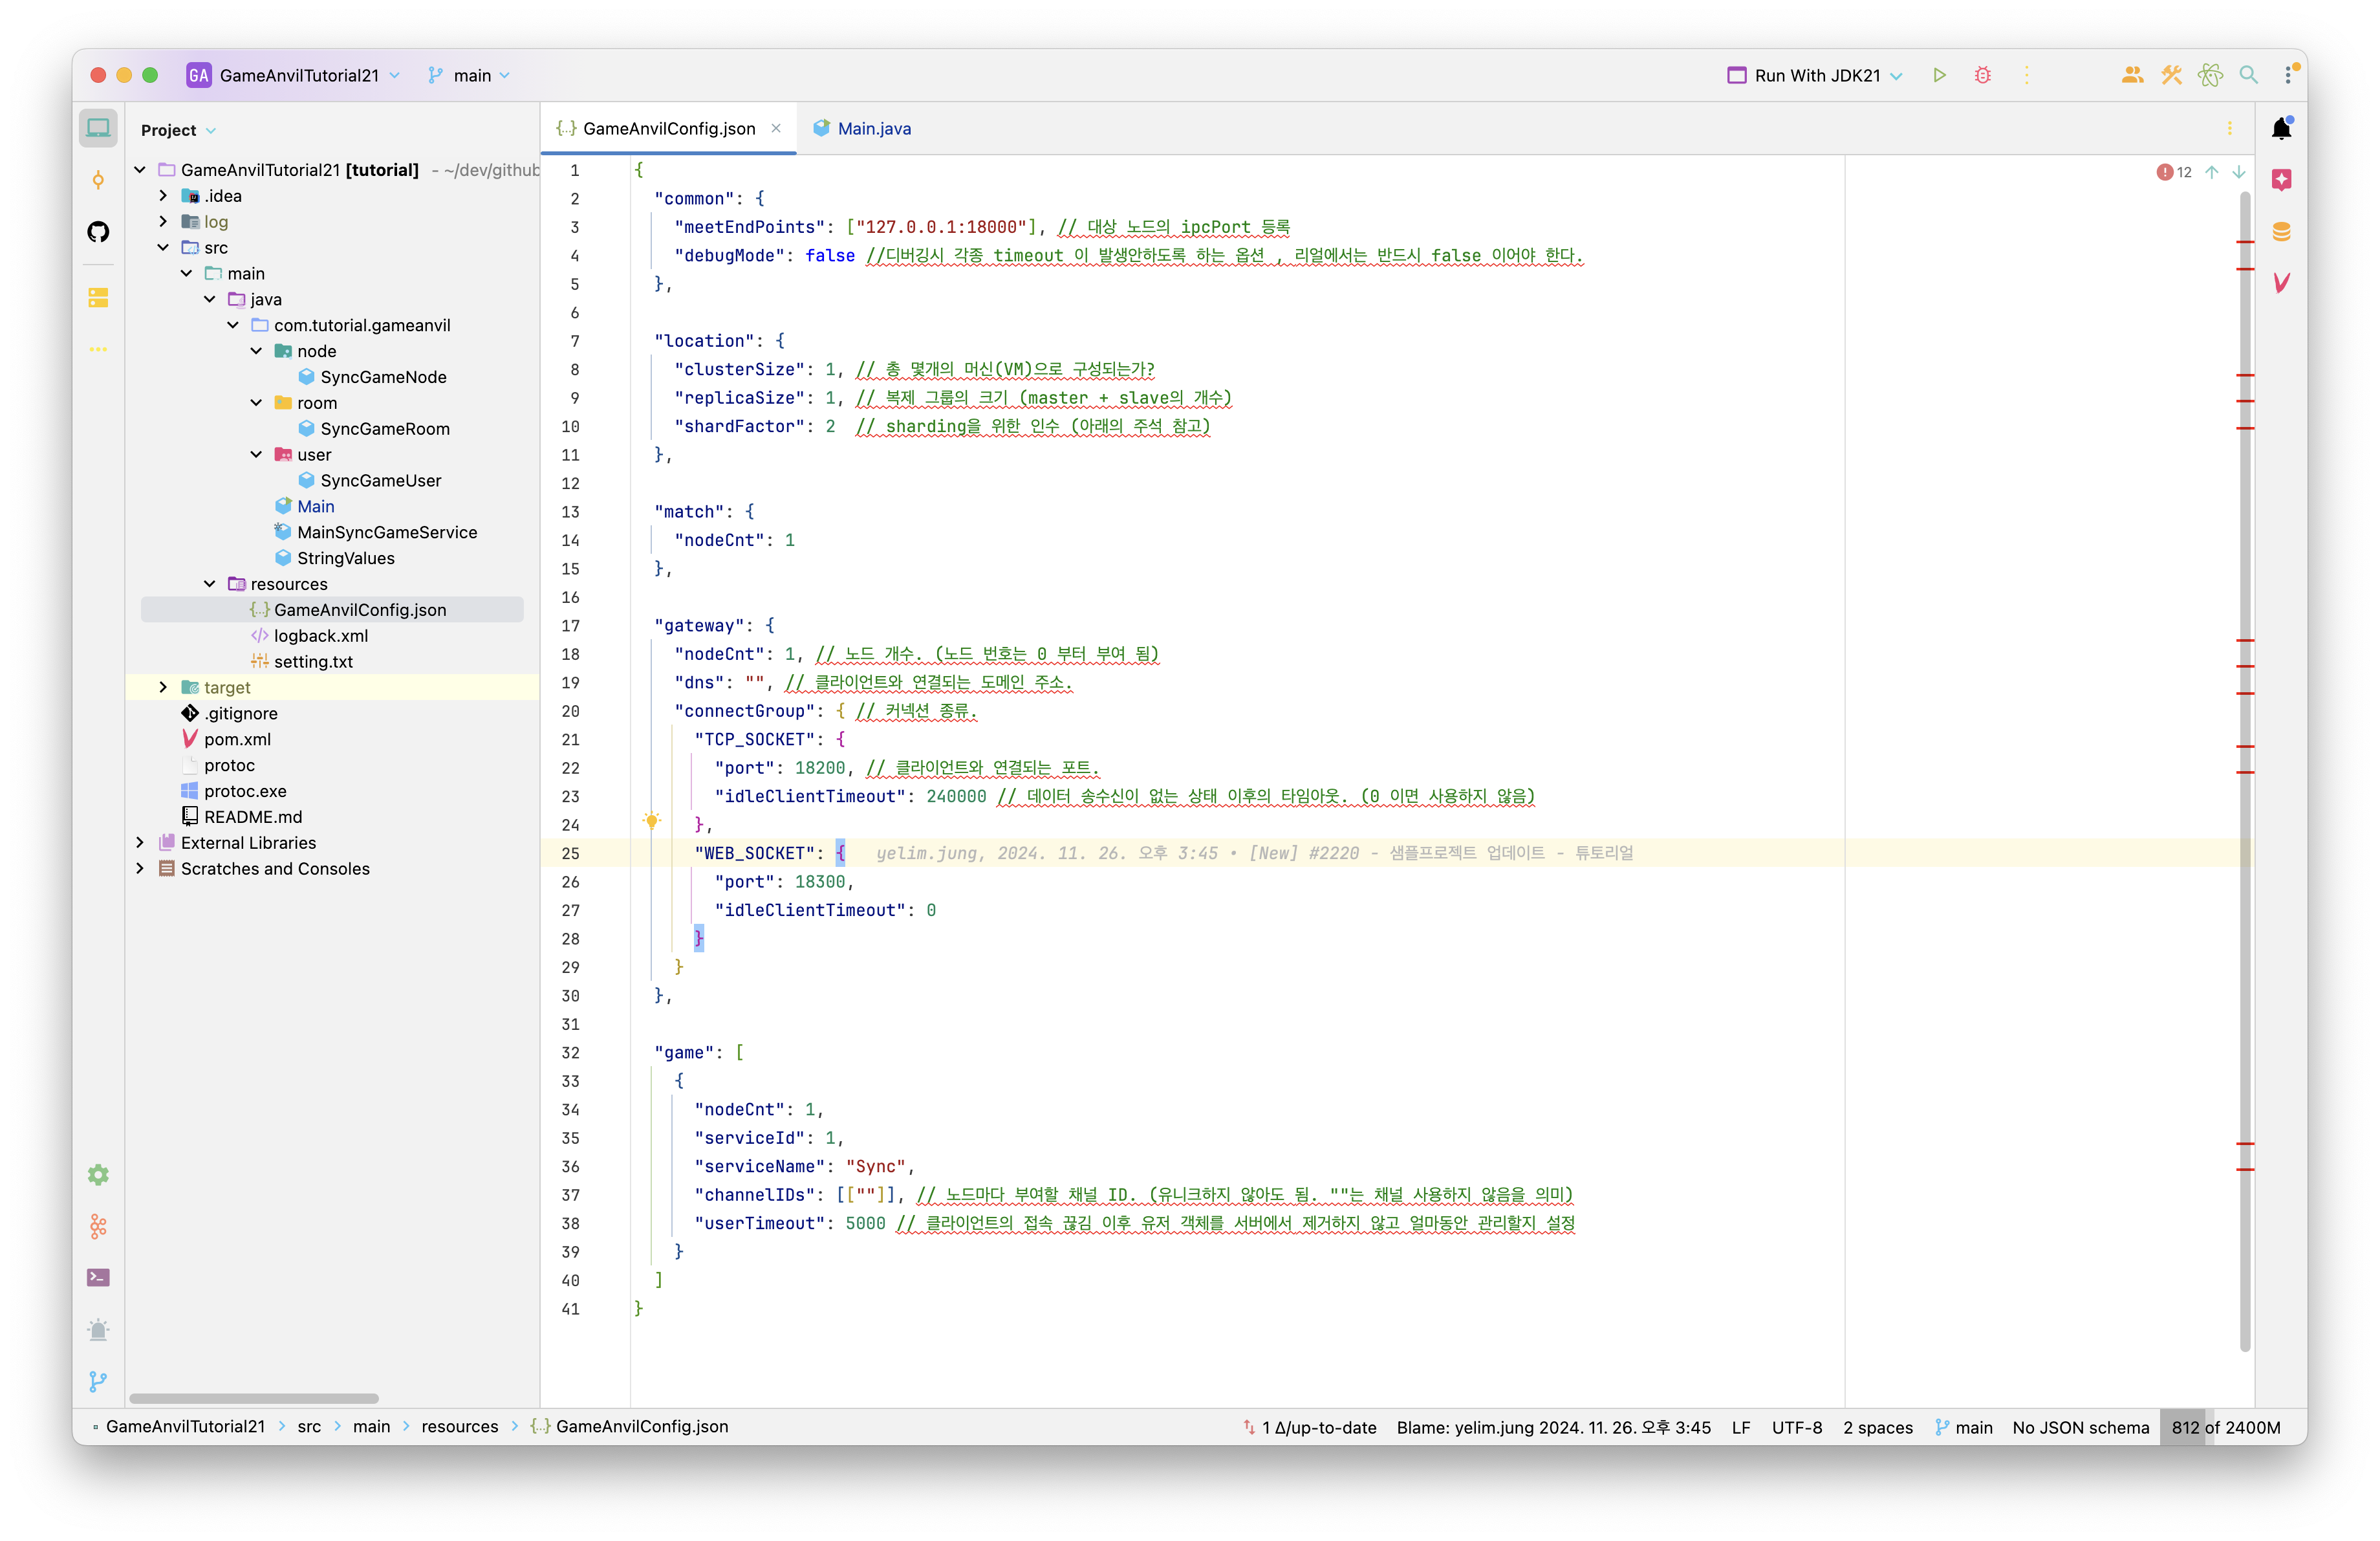Click the LF line separator widget

coord(1741,1427)
